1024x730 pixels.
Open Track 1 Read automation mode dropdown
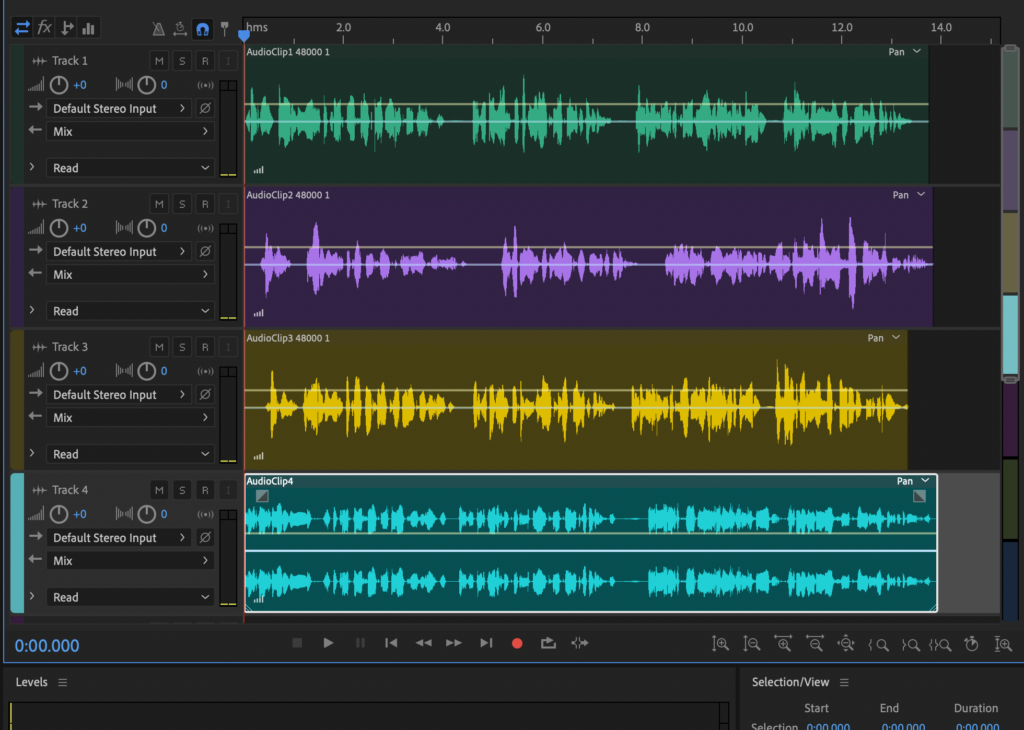tap(131, 168)
